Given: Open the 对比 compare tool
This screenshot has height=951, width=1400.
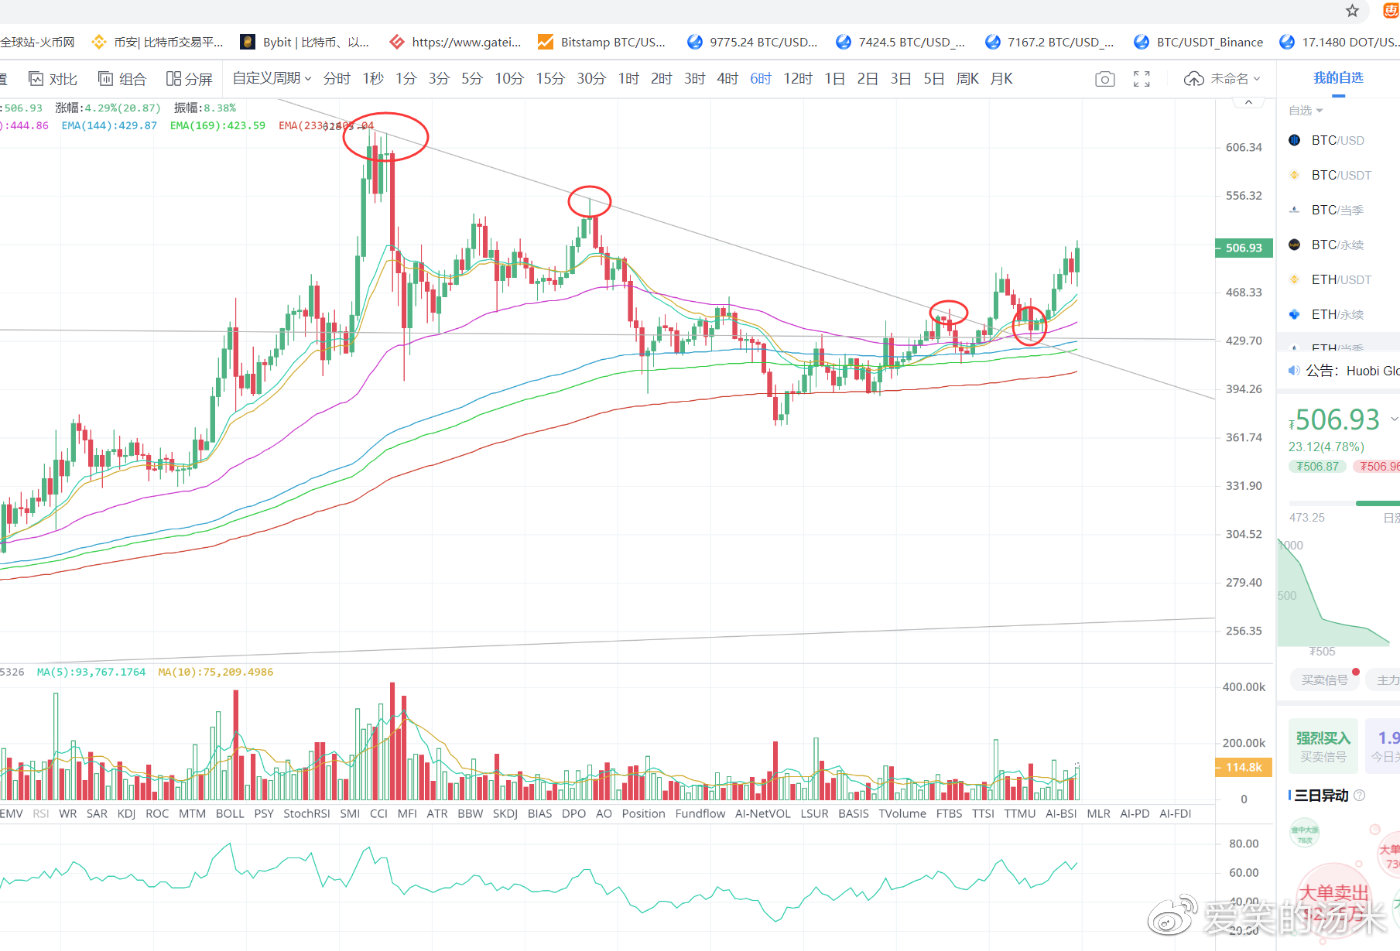Looking at the screenshot, I should coord(53,79).
